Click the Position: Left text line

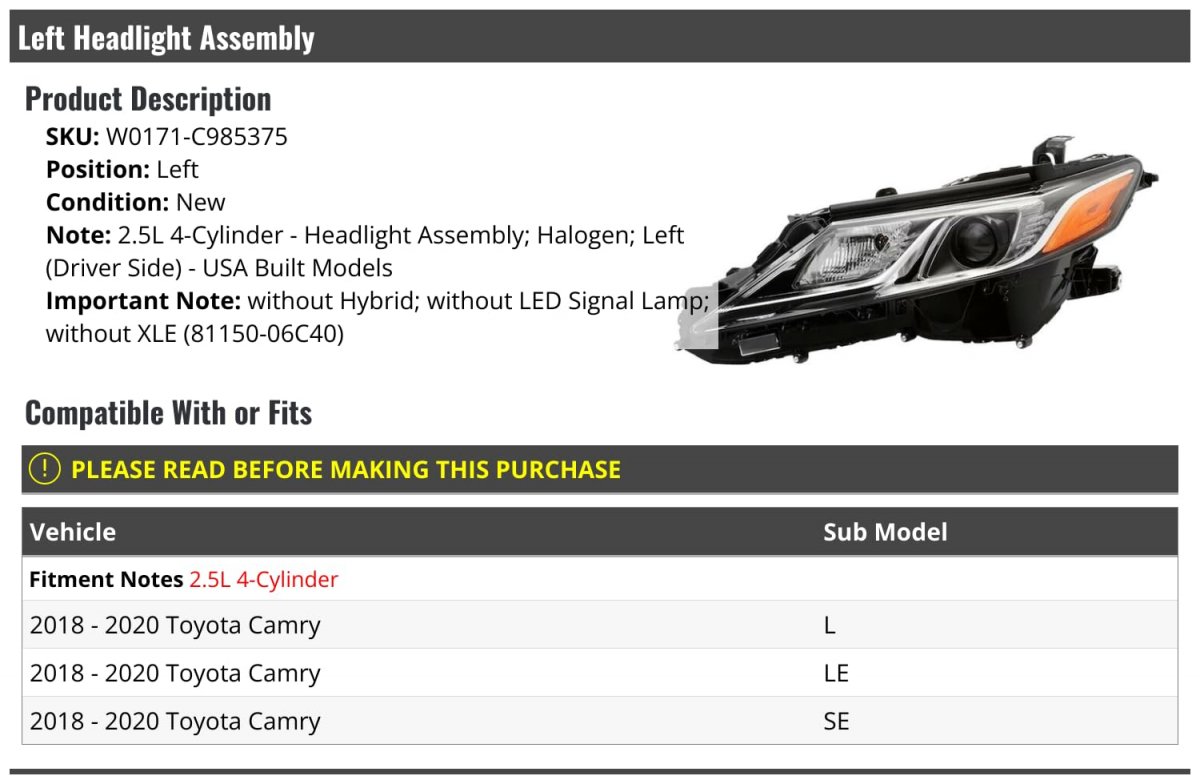point(122,170)
